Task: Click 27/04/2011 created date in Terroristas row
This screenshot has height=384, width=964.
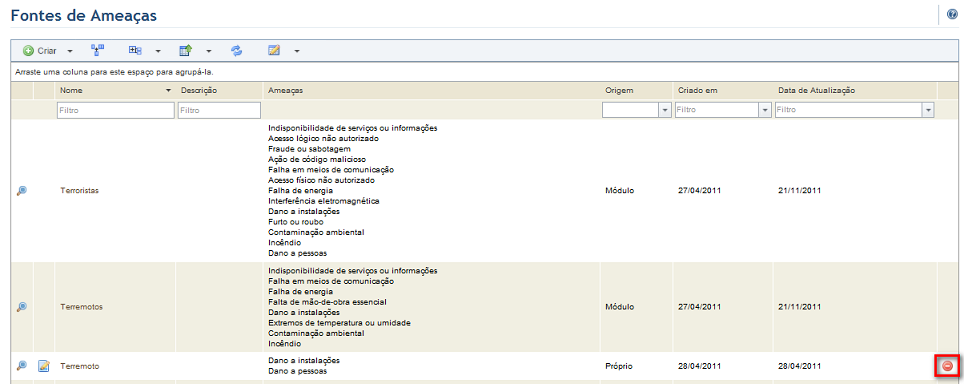Action: (x=699, y=190)
